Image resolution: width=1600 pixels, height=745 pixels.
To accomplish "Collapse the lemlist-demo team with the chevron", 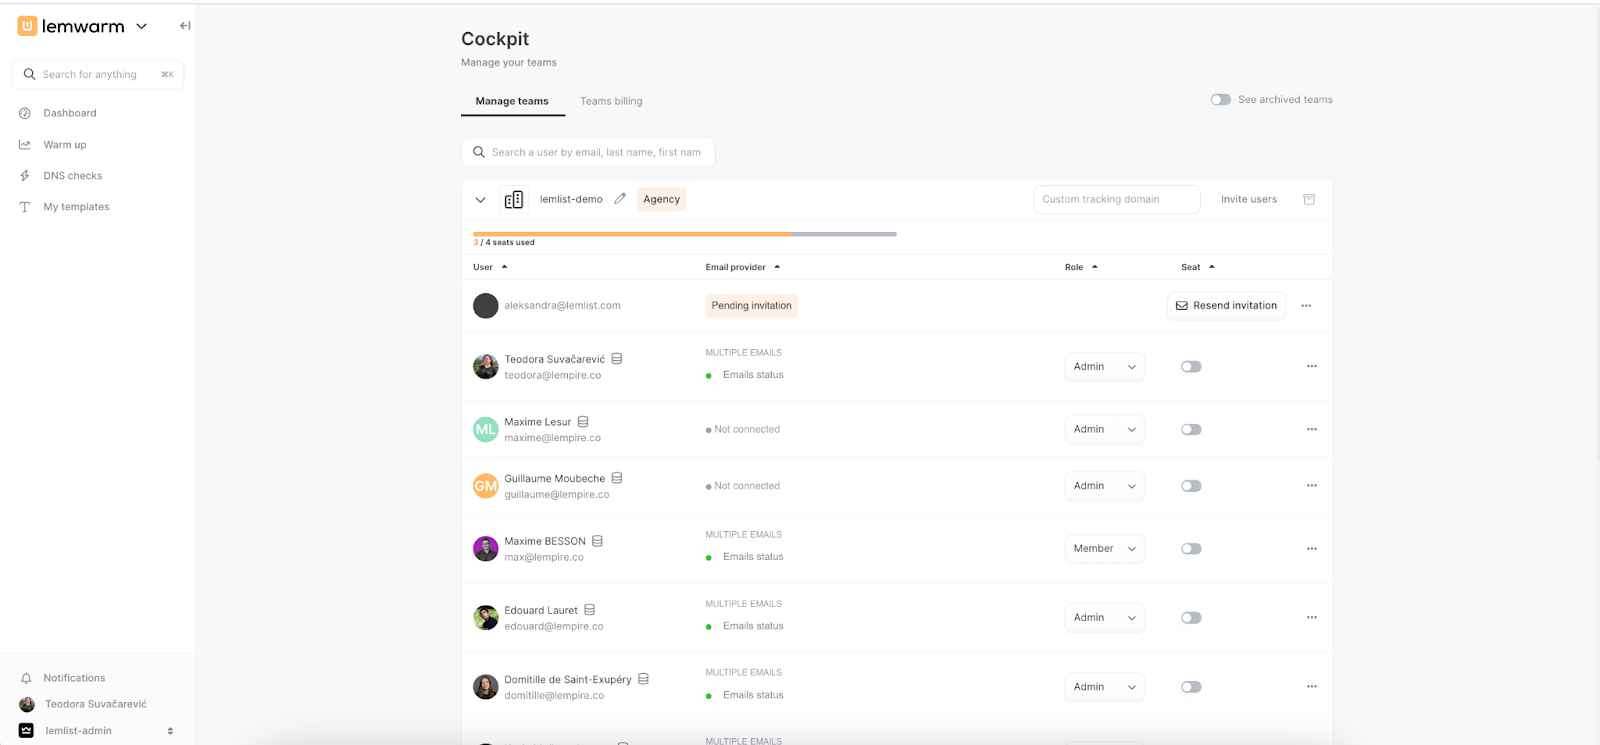I will [480, 200].
